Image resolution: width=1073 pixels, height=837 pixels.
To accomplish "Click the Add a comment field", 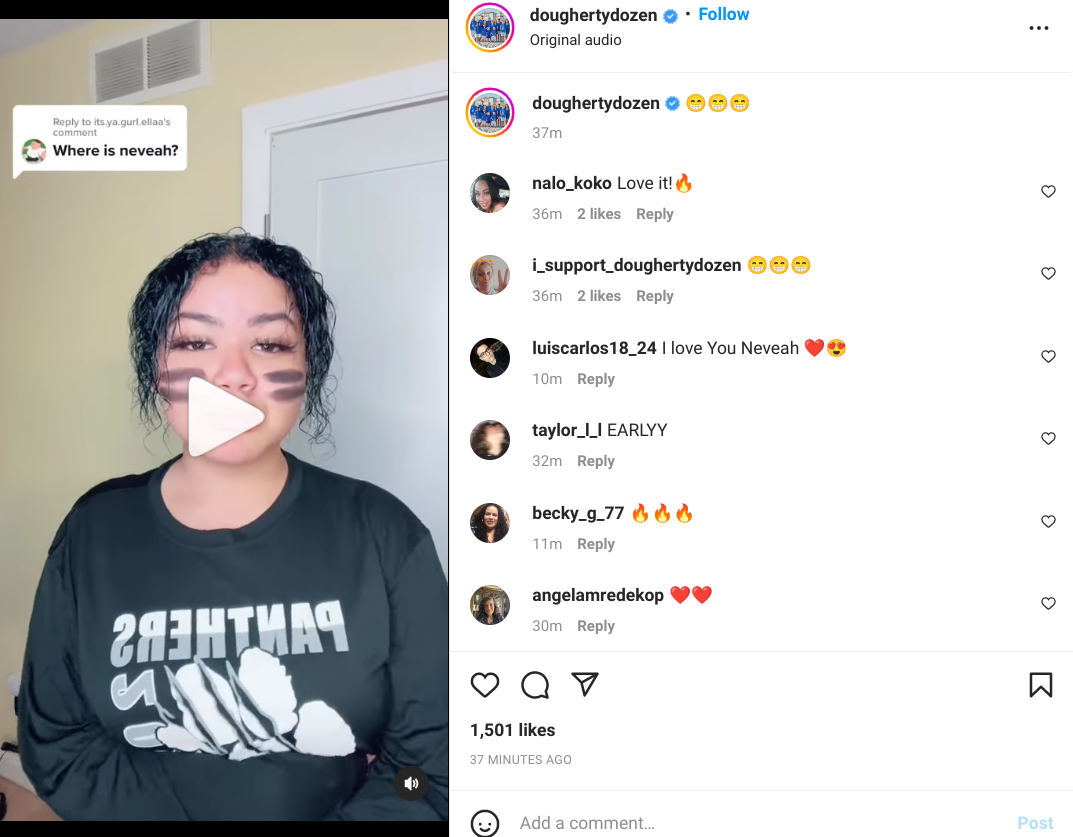I will pos(760,823).
